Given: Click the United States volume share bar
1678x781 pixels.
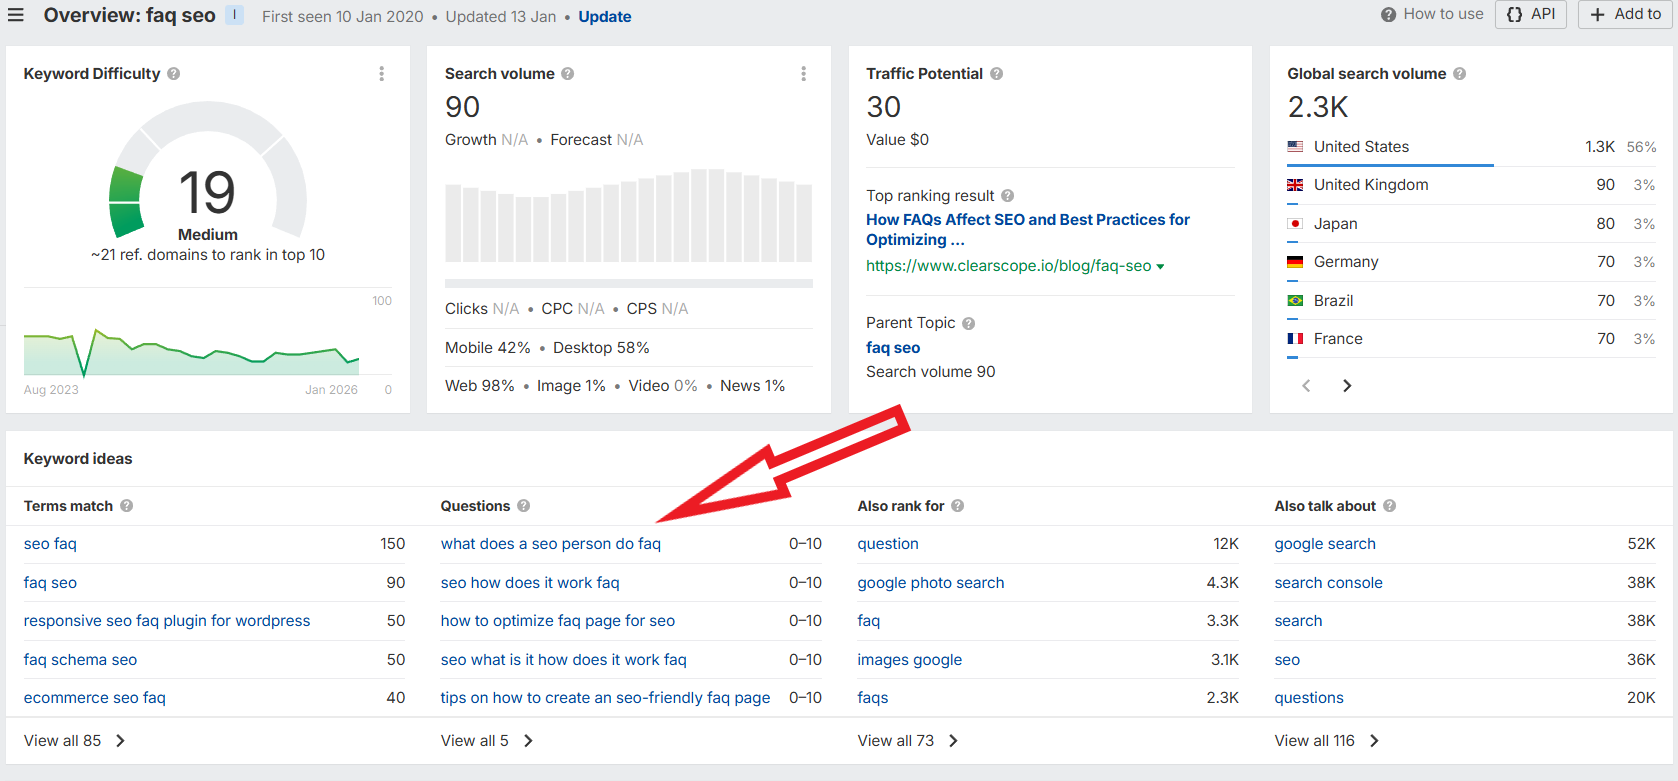Looking at the screenshot, I should [x=1390, y=165].
